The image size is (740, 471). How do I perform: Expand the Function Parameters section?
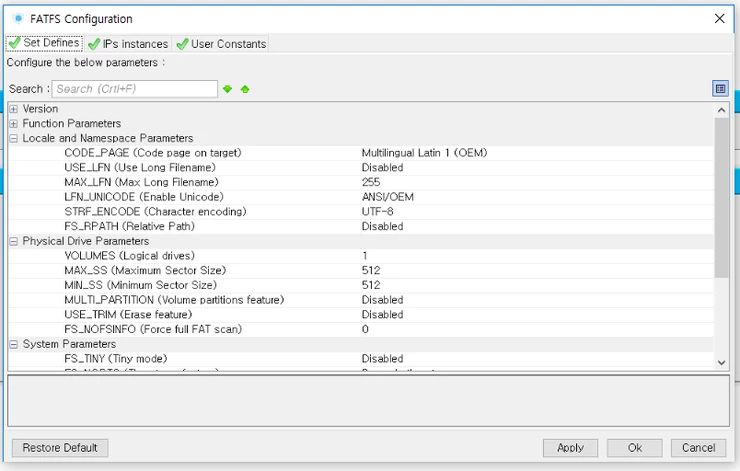pos(14,124)
